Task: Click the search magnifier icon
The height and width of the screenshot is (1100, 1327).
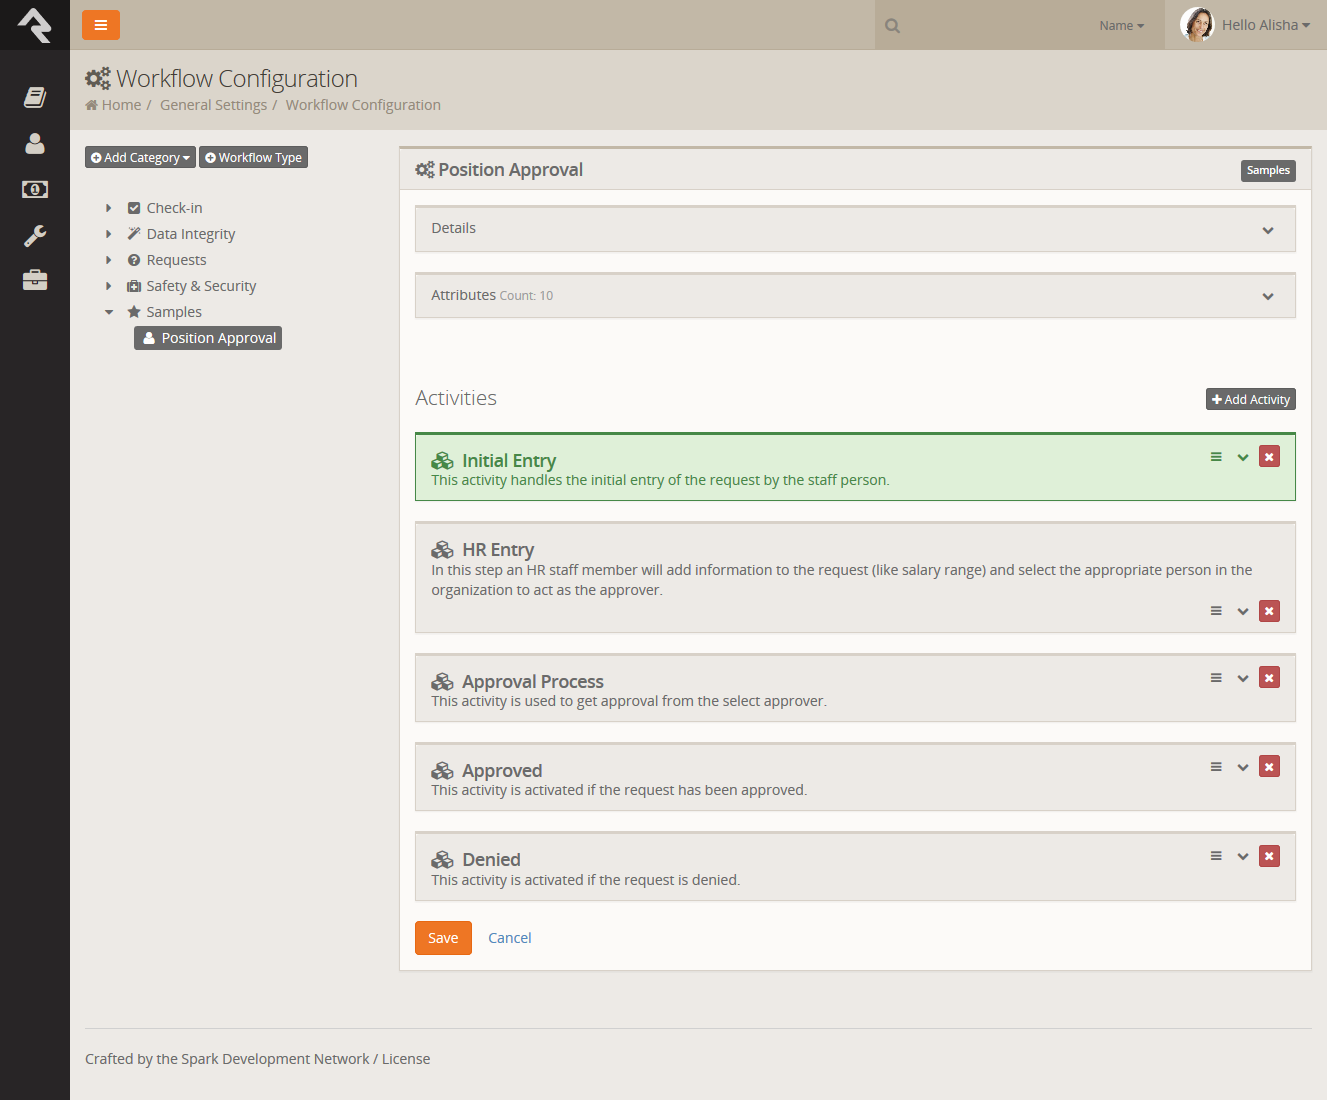Action: click(x=893, y=26)
